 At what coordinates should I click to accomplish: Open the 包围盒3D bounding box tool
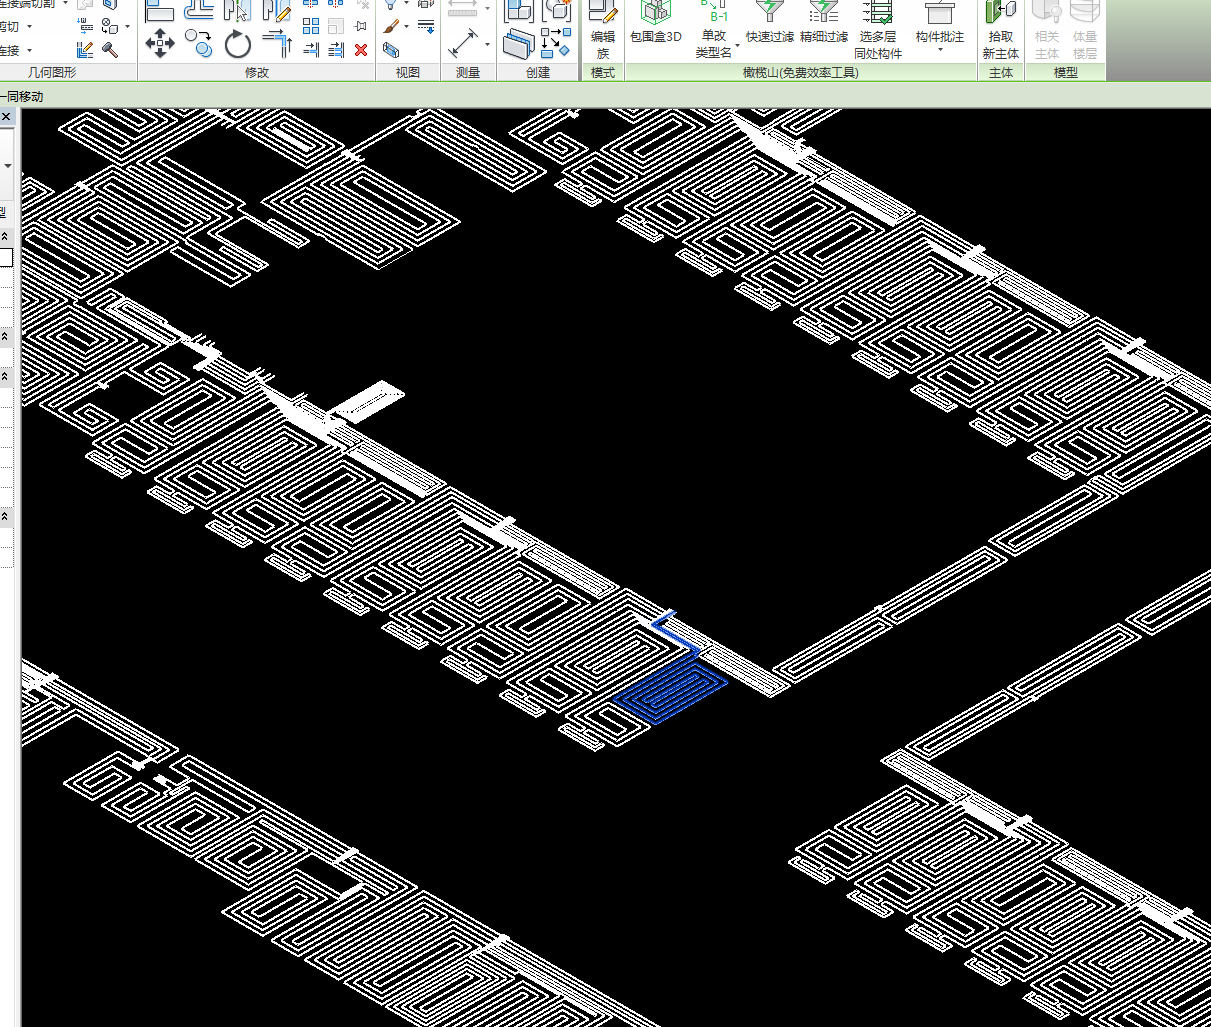click(656, 24)
